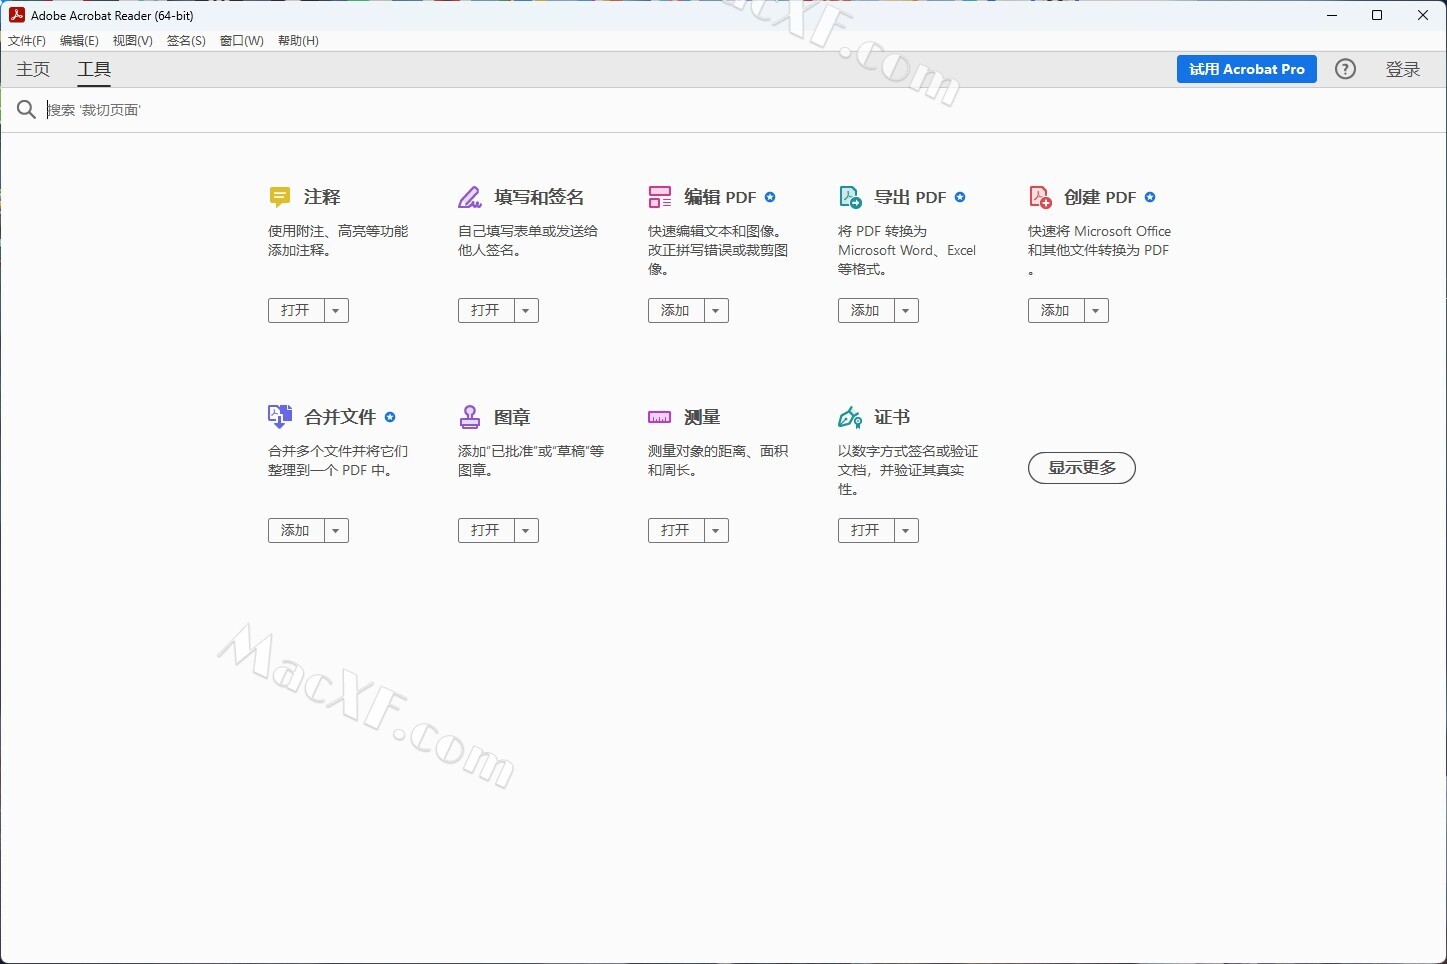Click the 导出 PDF title text
Screen dimensions: 1447x964
[x=910, y=197]
